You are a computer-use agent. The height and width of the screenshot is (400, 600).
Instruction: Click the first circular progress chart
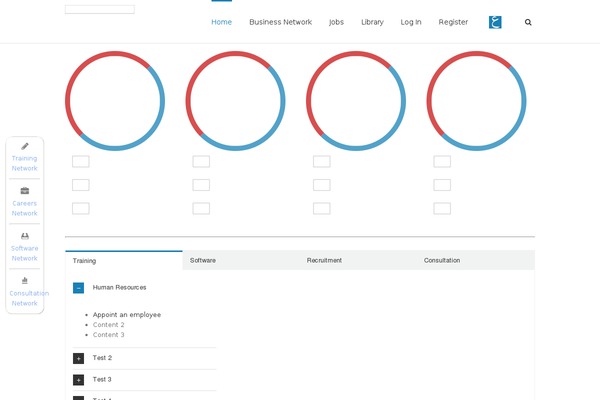115,101
